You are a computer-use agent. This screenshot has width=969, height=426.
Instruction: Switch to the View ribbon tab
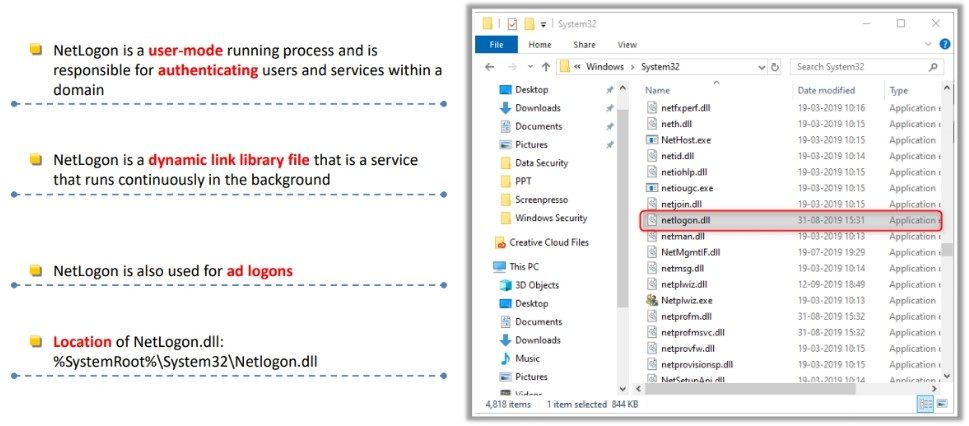(x=627, y=45)
